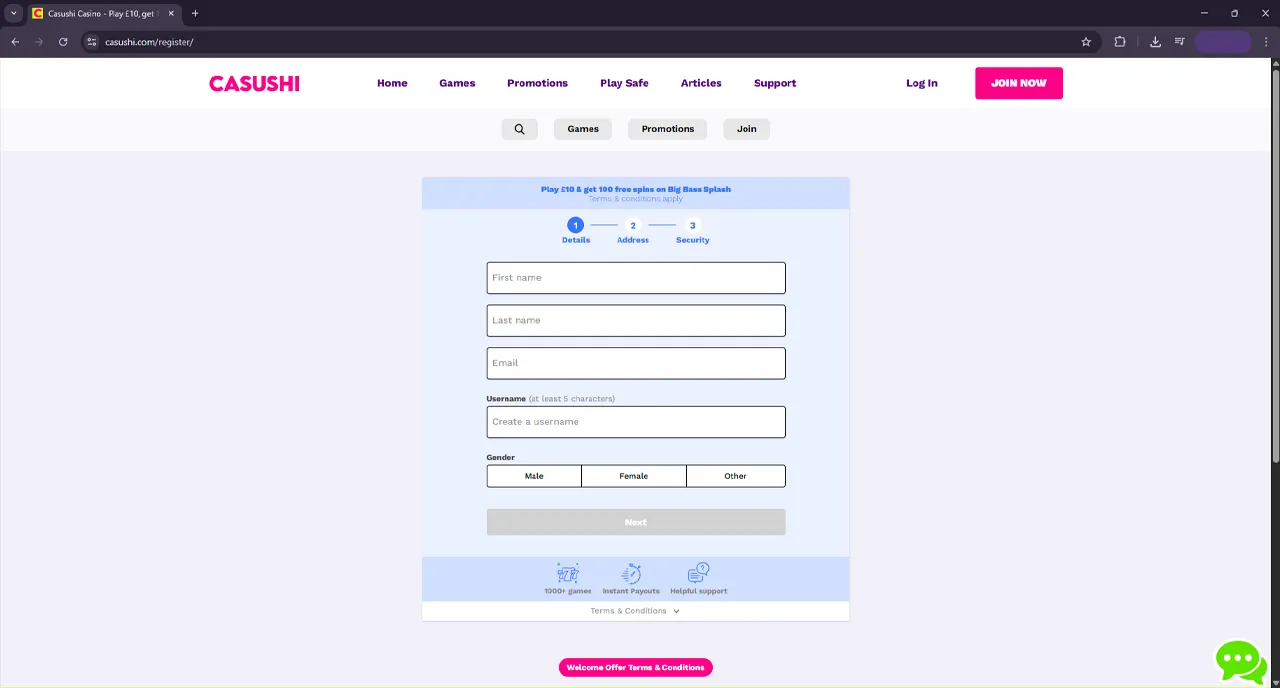Click the search magnifier icon

[x=519, y=129]
